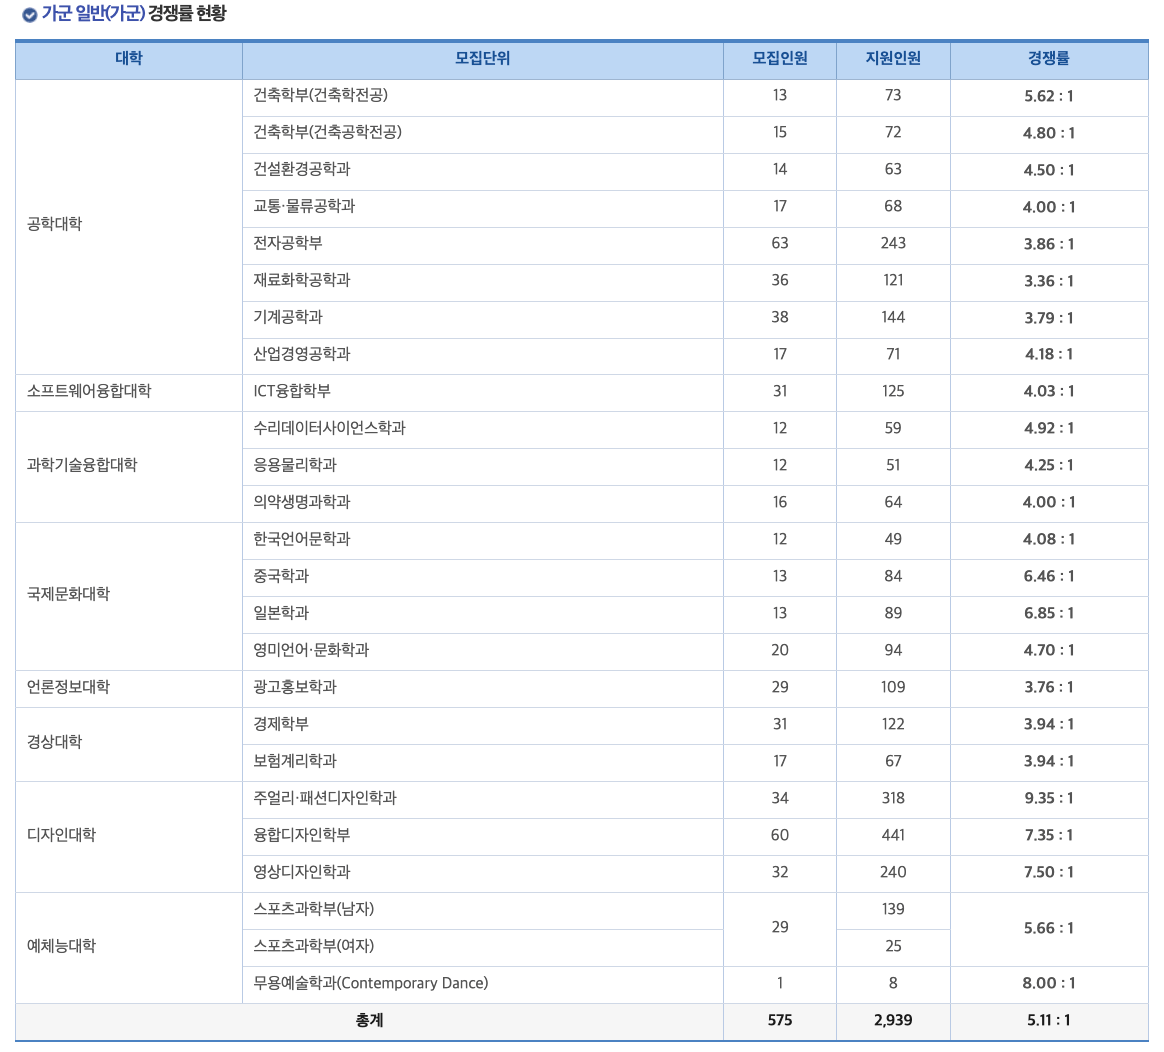The height and width of the screenshot is (1052, 1164).
Task: Click the 지원인원 column header
Action: click(892, 60)
